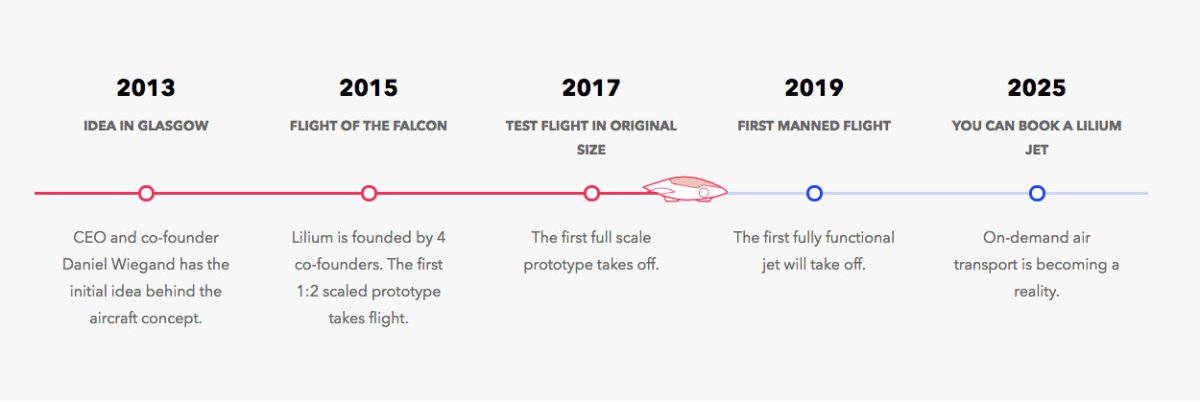Select the 2017 timeline marker circle
Screen dimensions: 1200x402
click(592, 193)
